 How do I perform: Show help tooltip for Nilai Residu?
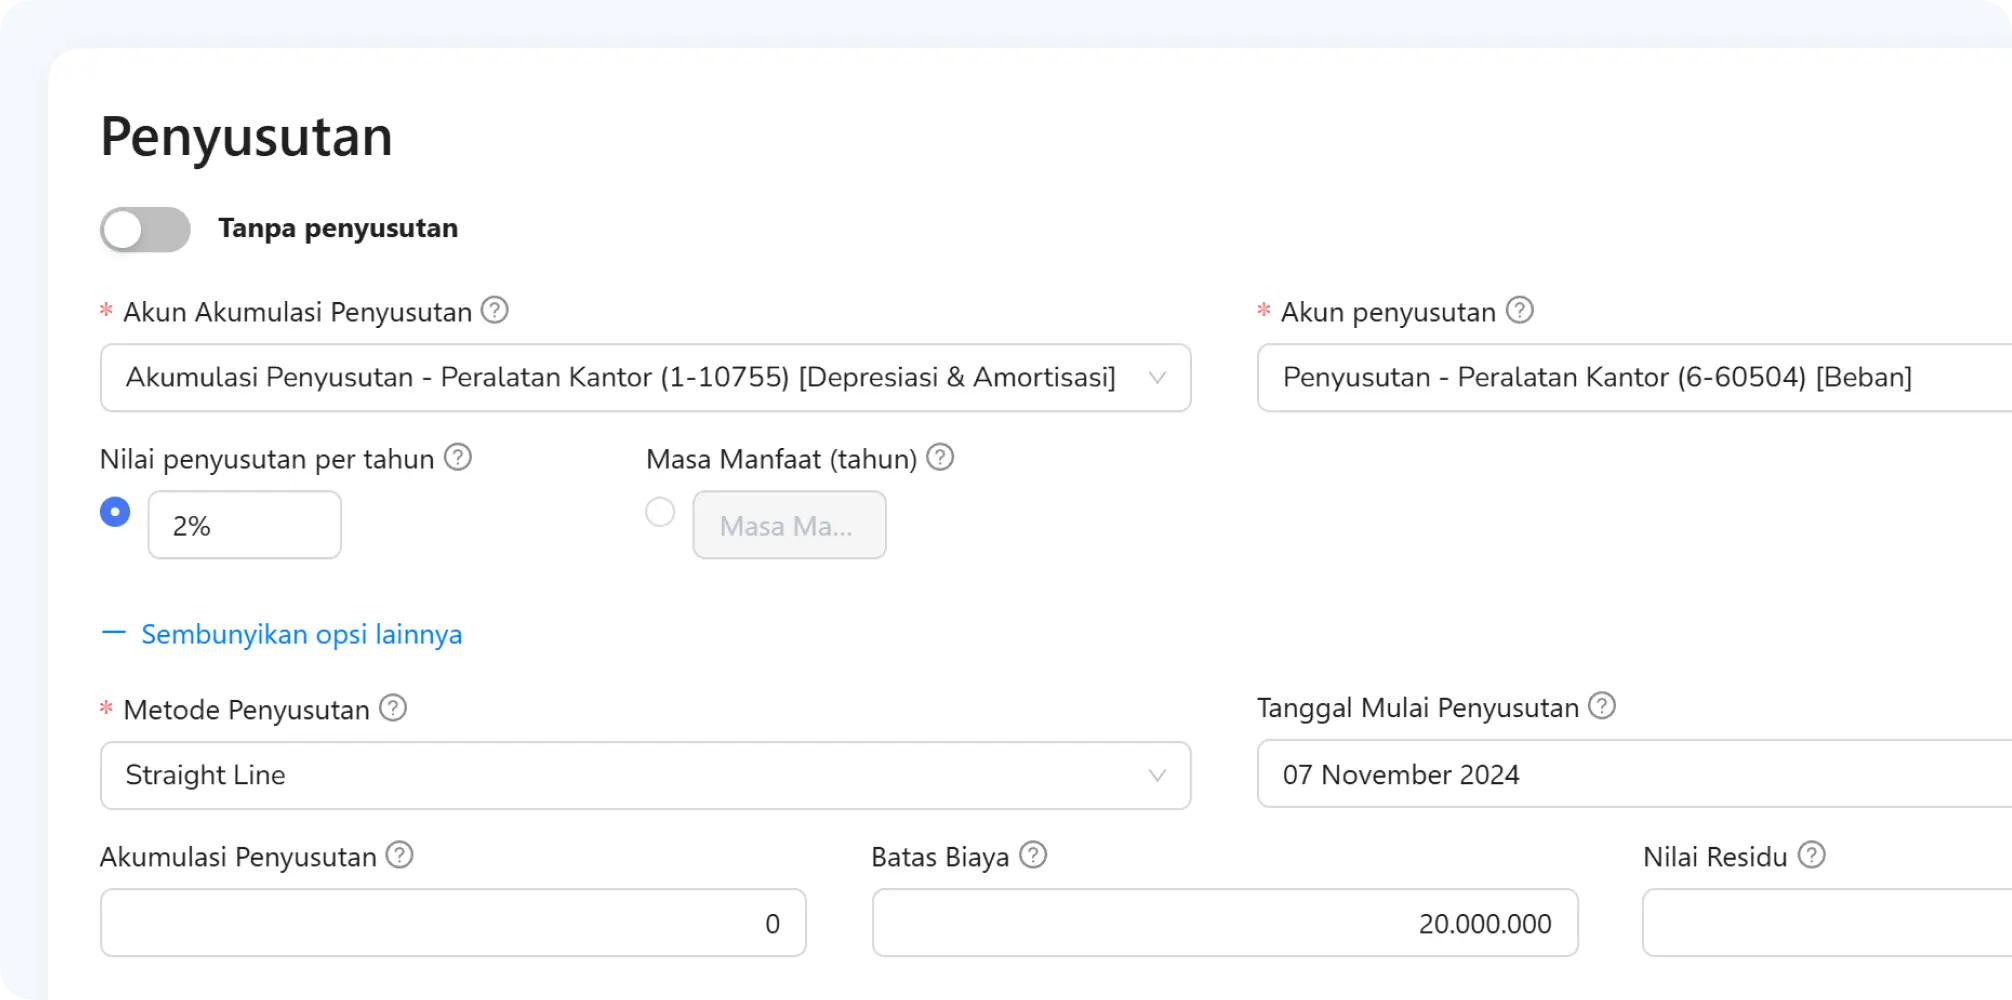pyautogui.click(x=1812, y=855)
